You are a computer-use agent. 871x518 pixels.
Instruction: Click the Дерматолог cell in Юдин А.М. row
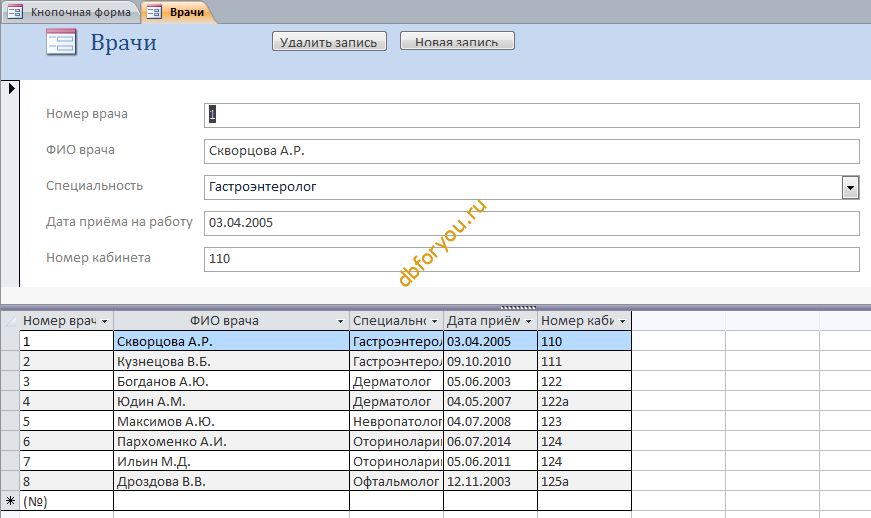[397, 401]
